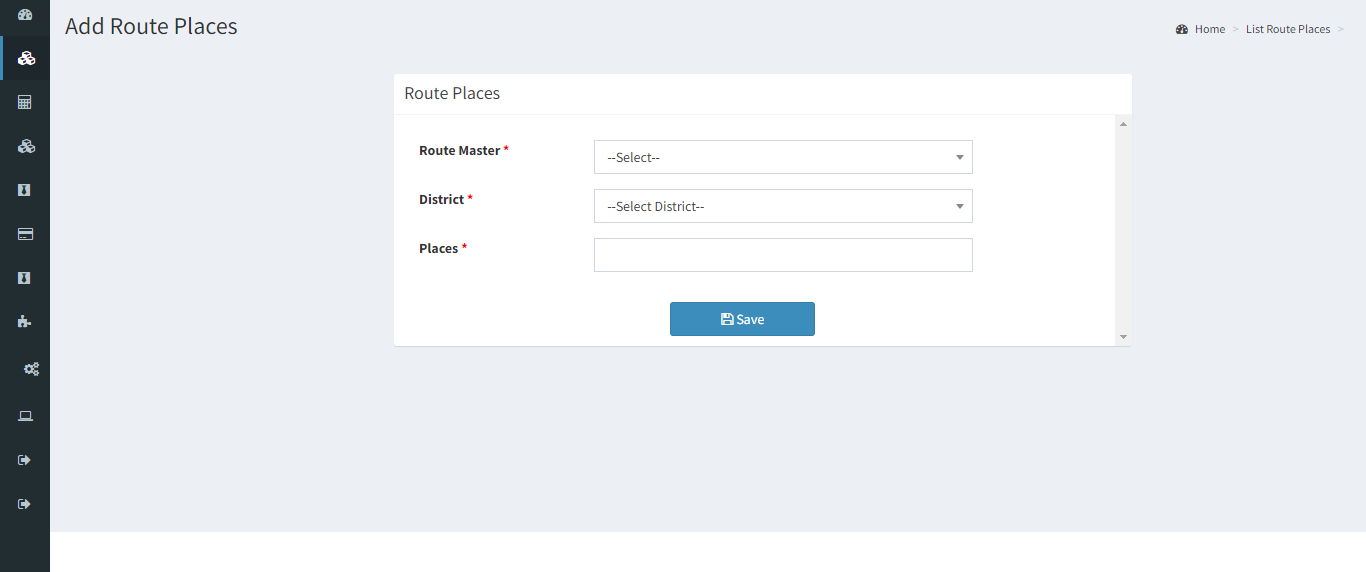
Task: Open the List Route Places breadcrumb
Action: click(x=1288, y=29)
